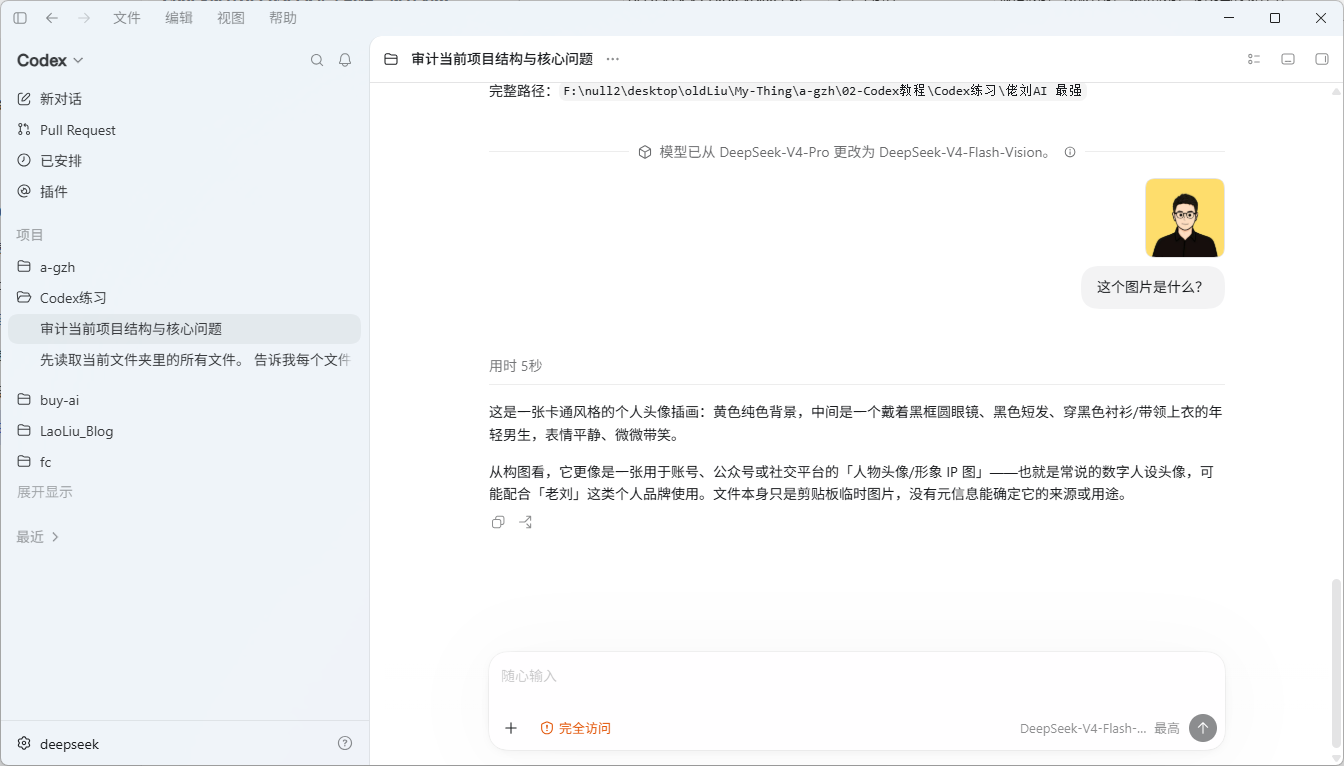Toggle 完全访问 permission mode
Screen dimensions: 1344x766
[576, 728]
